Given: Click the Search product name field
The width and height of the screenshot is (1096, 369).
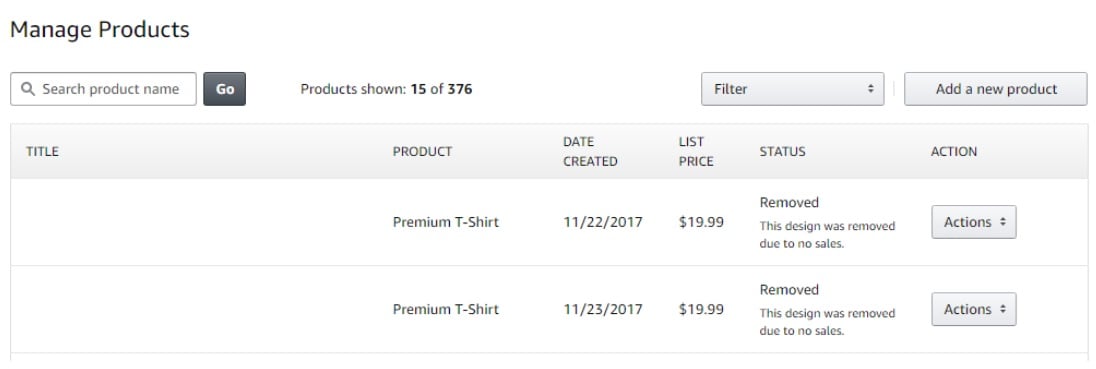Looking at the screenshot, I should coord(103,89).
